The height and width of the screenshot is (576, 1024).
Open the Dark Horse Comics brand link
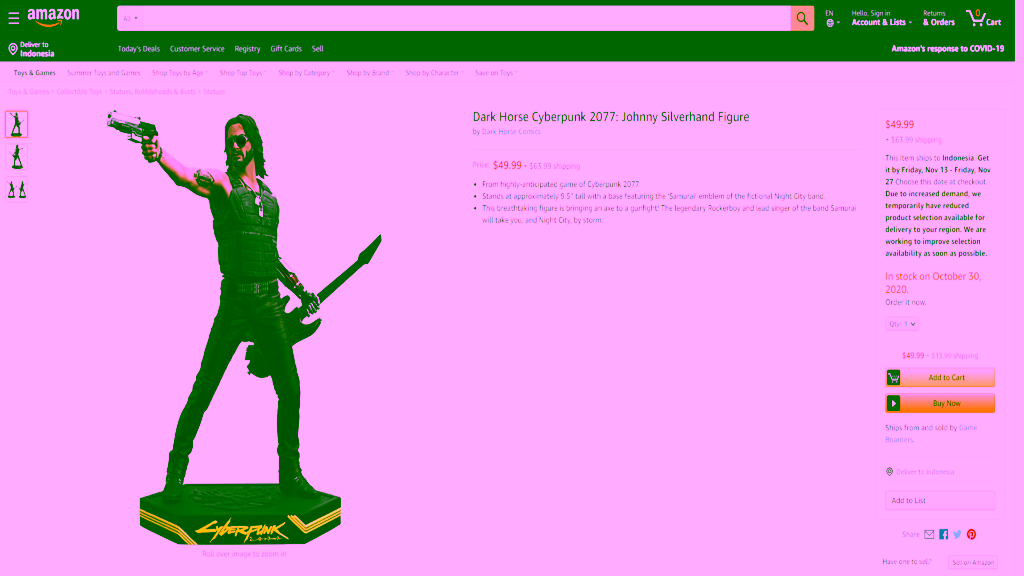pos(511,131)
